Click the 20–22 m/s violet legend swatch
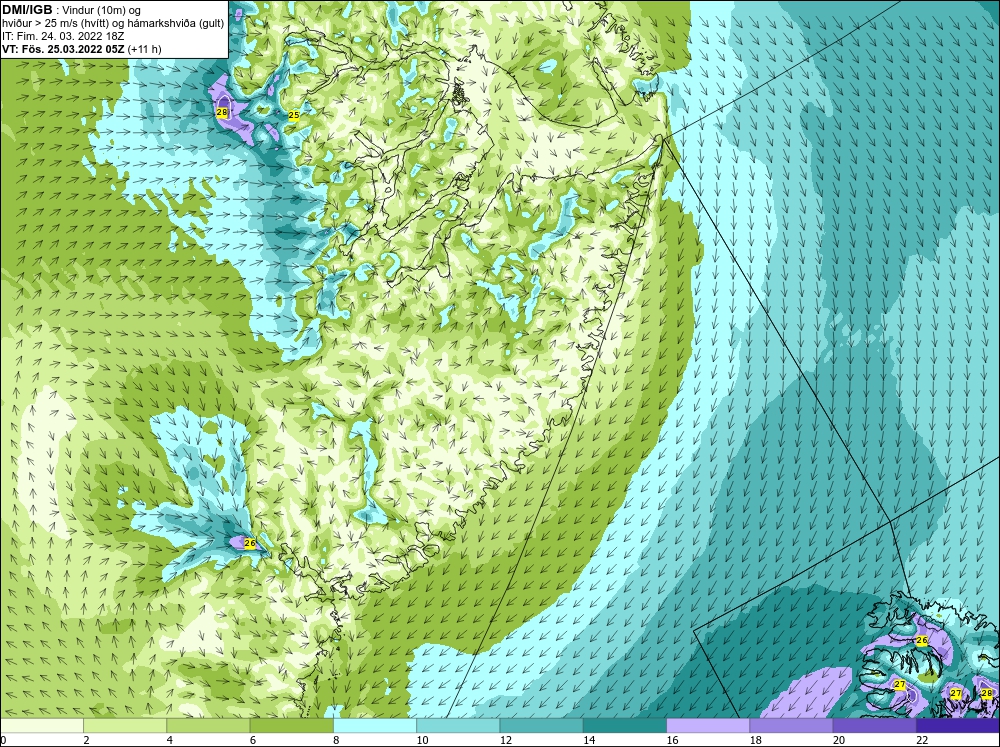 pyautogui.click(x=874, y=726)
